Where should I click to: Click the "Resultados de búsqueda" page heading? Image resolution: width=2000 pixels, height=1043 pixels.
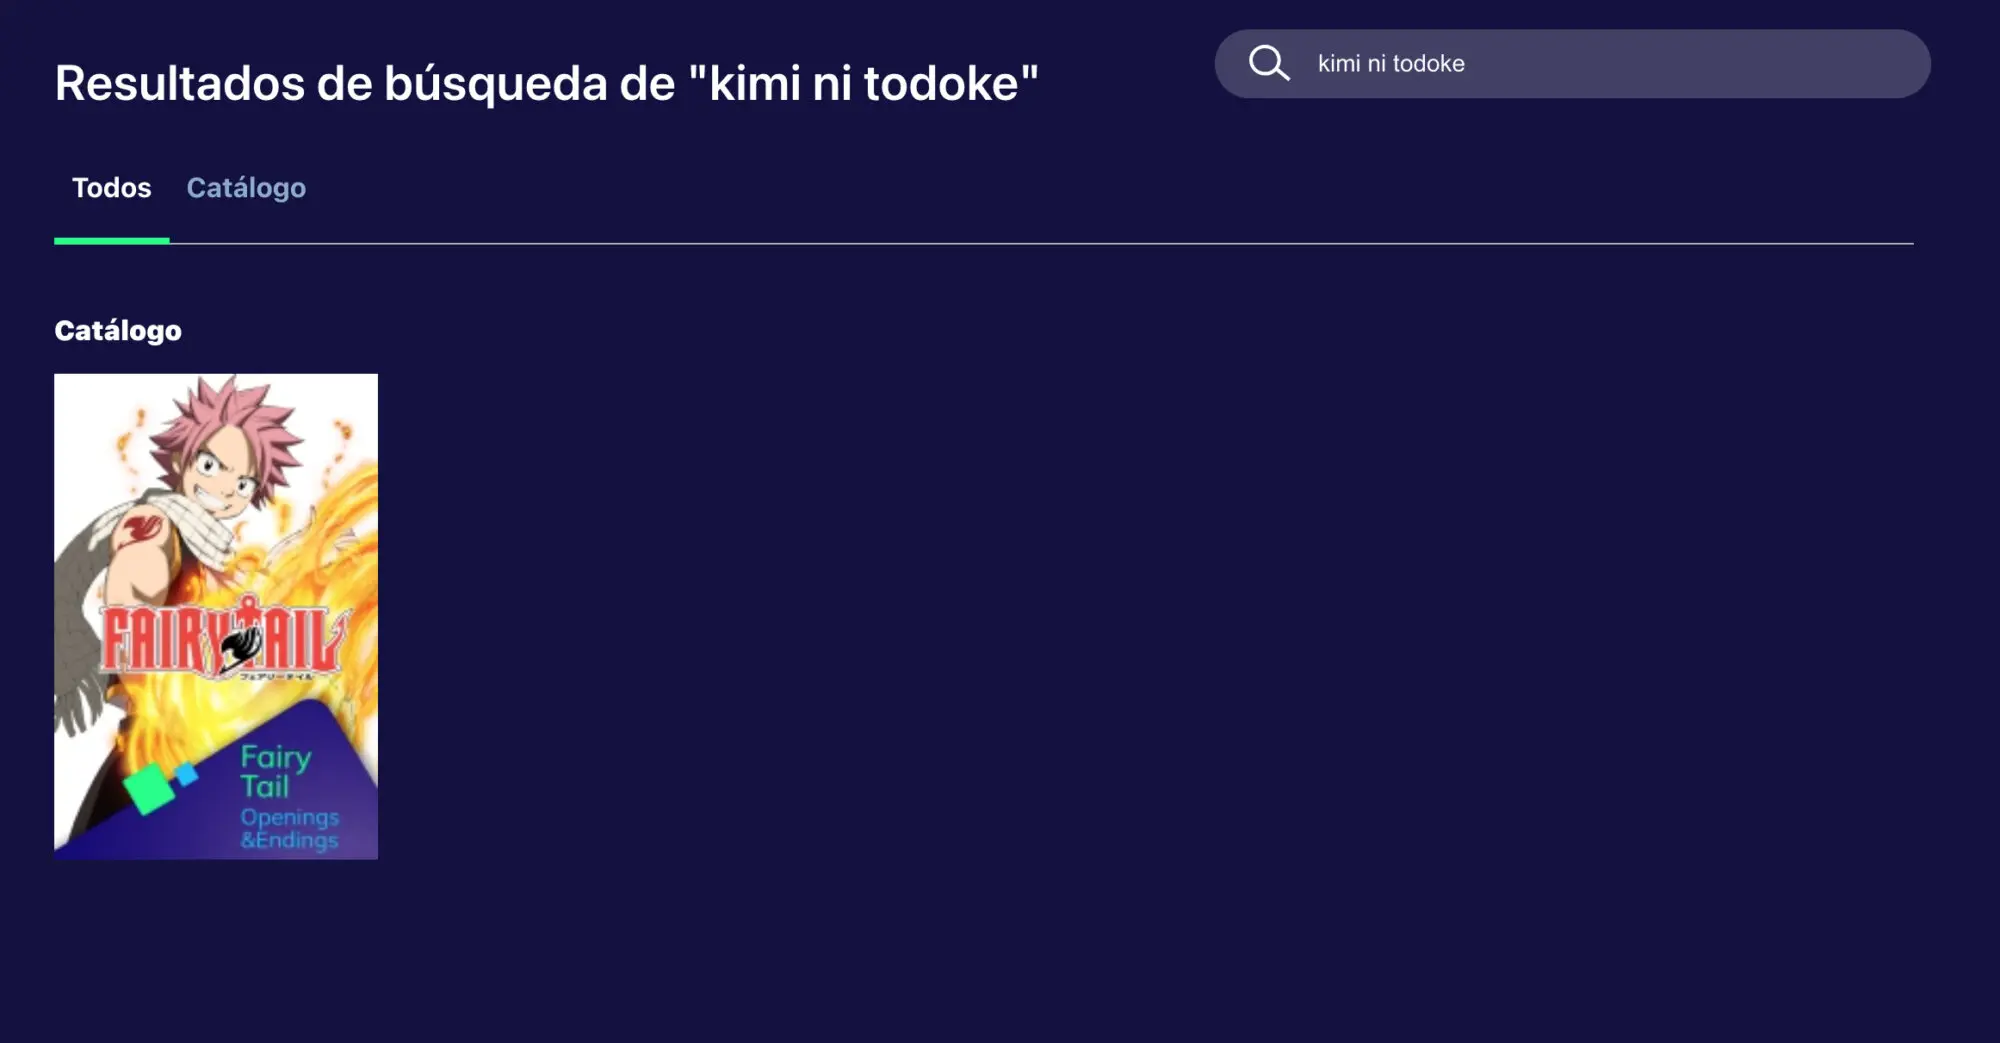click(x=546, y=83)
